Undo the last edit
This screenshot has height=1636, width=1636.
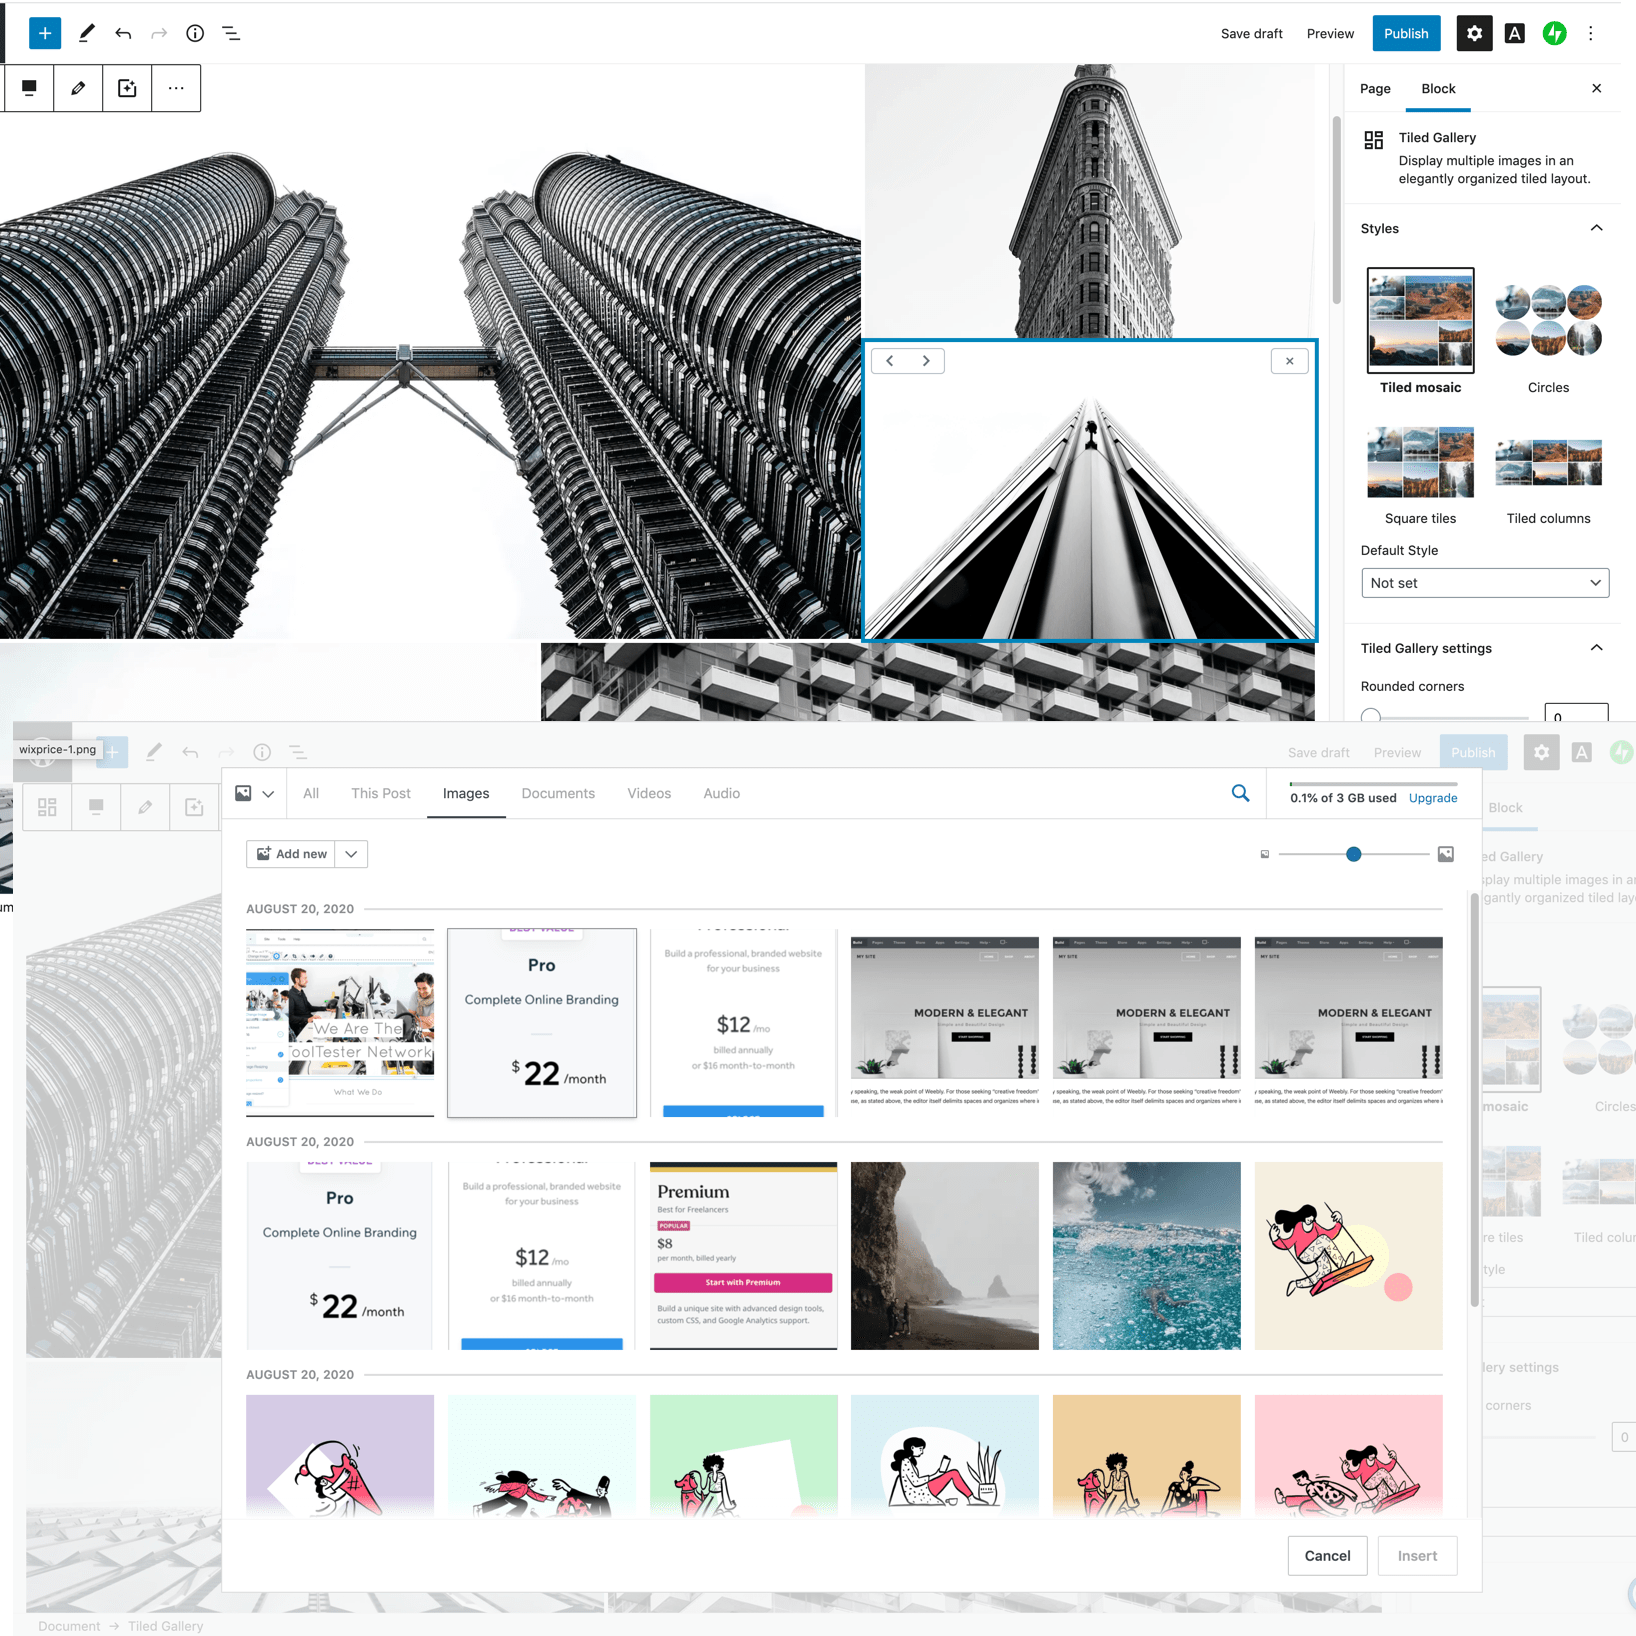tap(123, 33)
